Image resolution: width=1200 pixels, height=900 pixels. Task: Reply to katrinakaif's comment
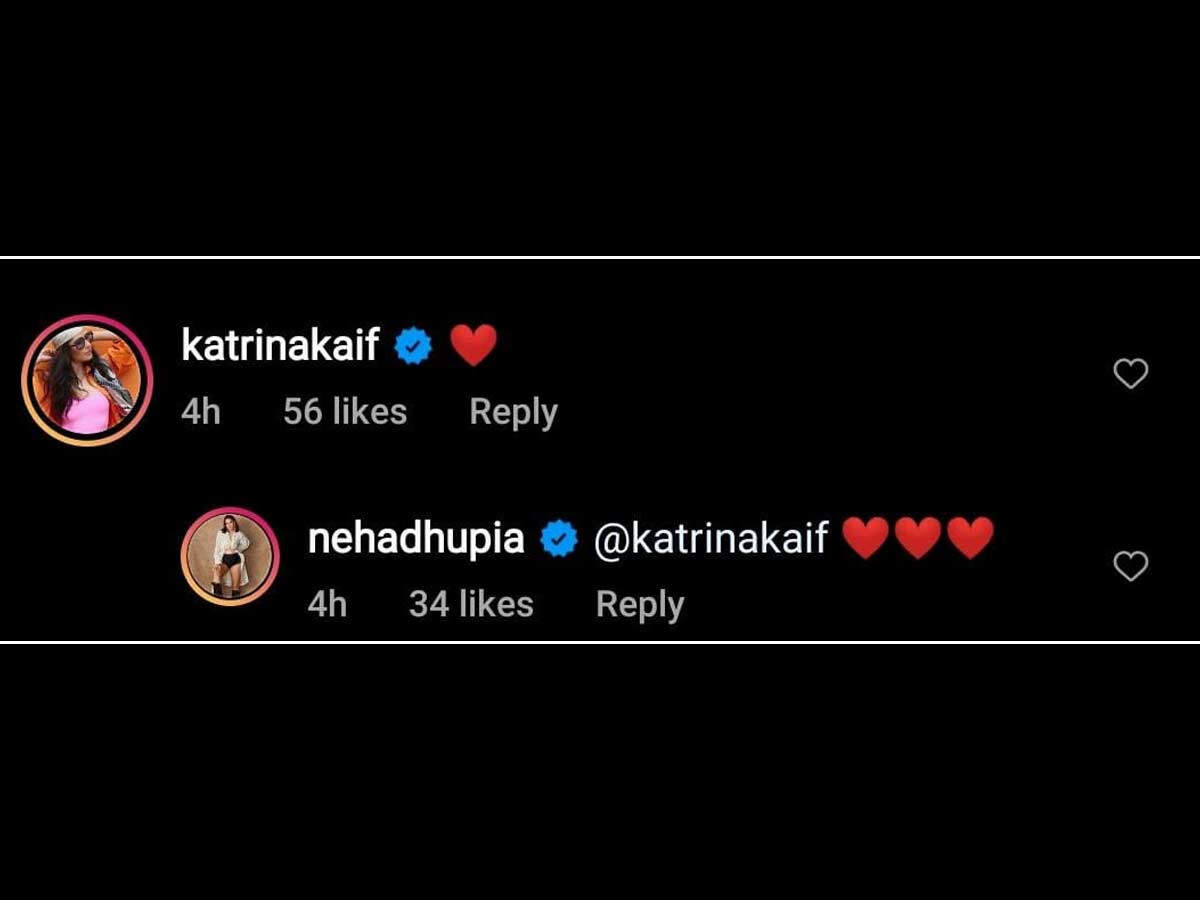(513, 412)
